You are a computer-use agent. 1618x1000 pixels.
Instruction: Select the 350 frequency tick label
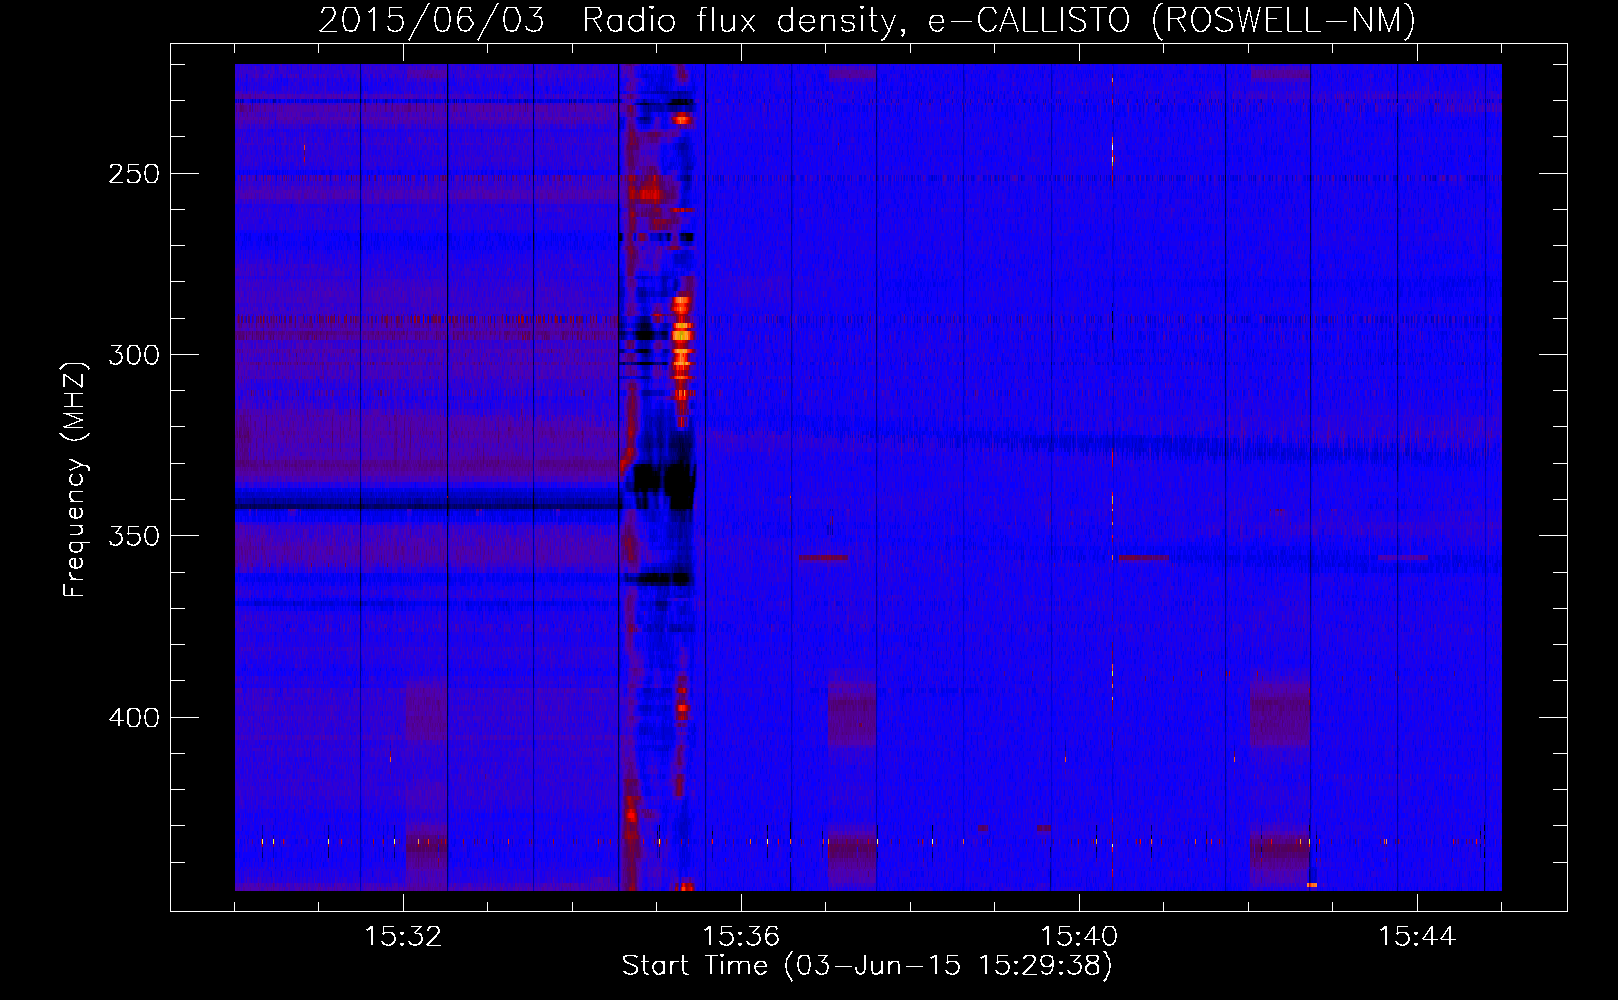(134, 536)
